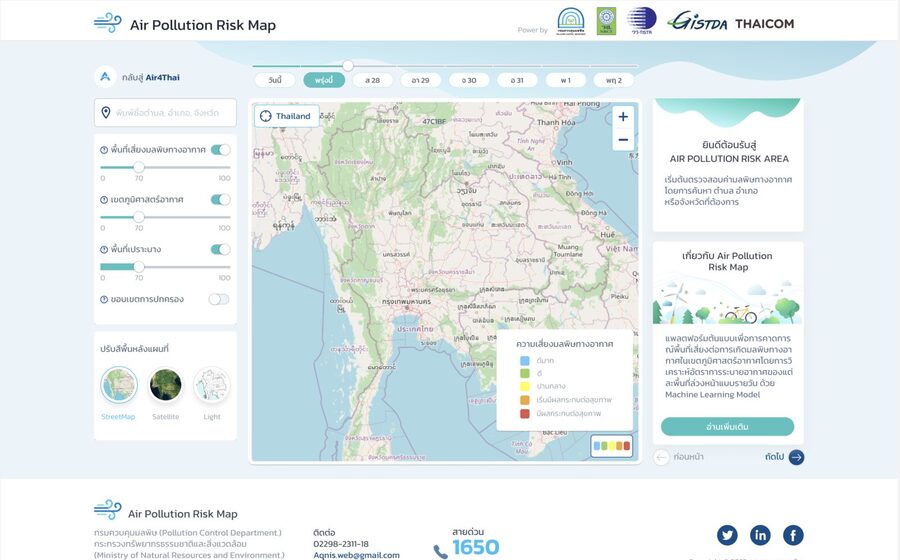Open the Pollution Control Department logo
Screen dimensions: 900x560
click(x=571, y=21)
